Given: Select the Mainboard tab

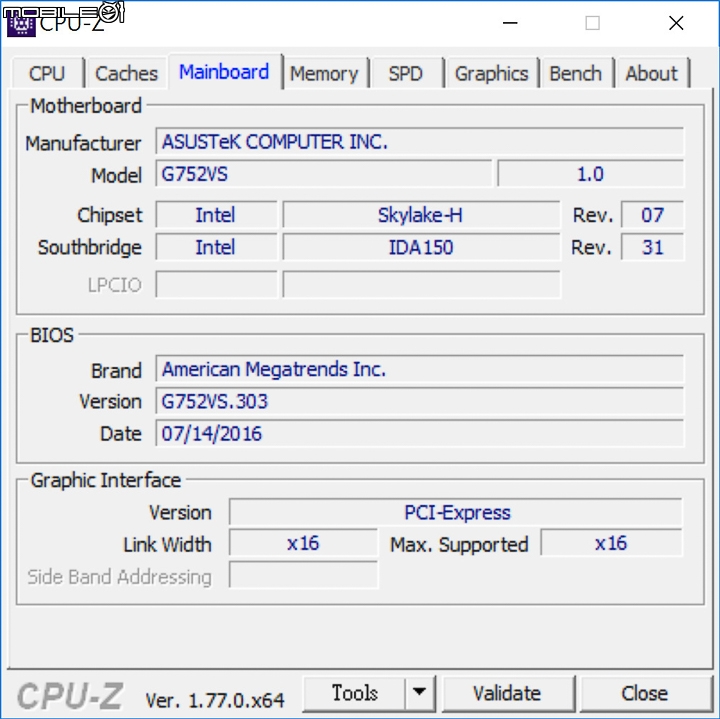Looking at the screenshot, I should pyautogui.click(x=225, y=72).
